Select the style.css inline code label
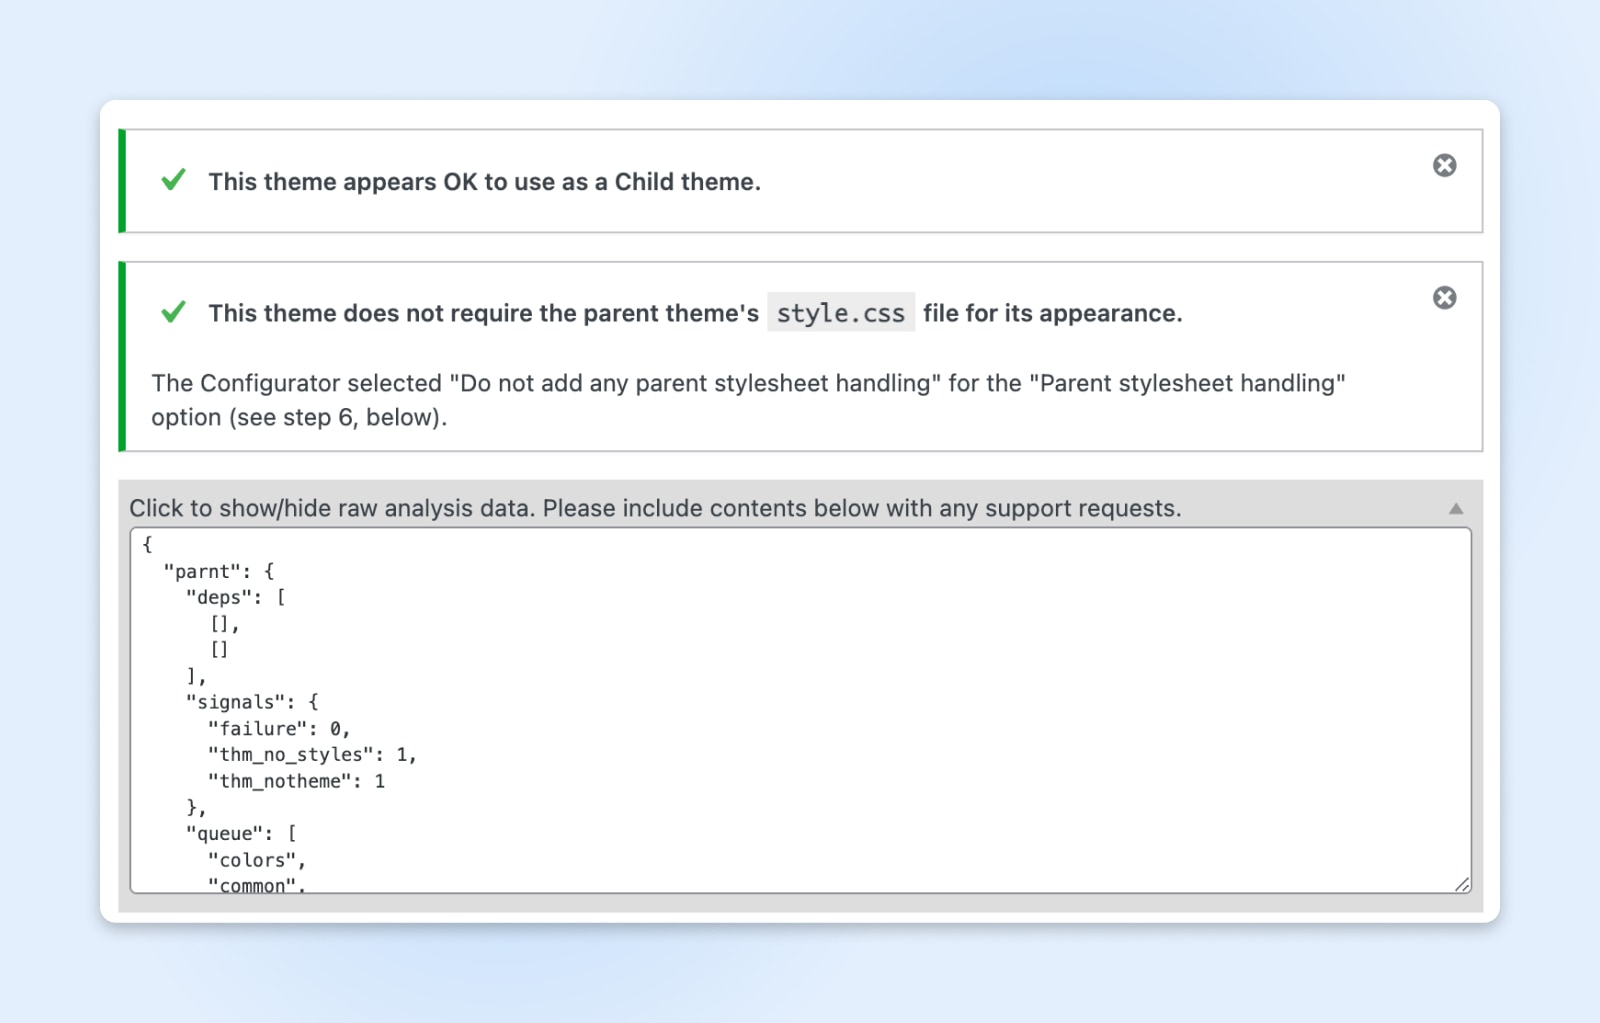The image size is (1600, 1023). [x=841, y=312]
